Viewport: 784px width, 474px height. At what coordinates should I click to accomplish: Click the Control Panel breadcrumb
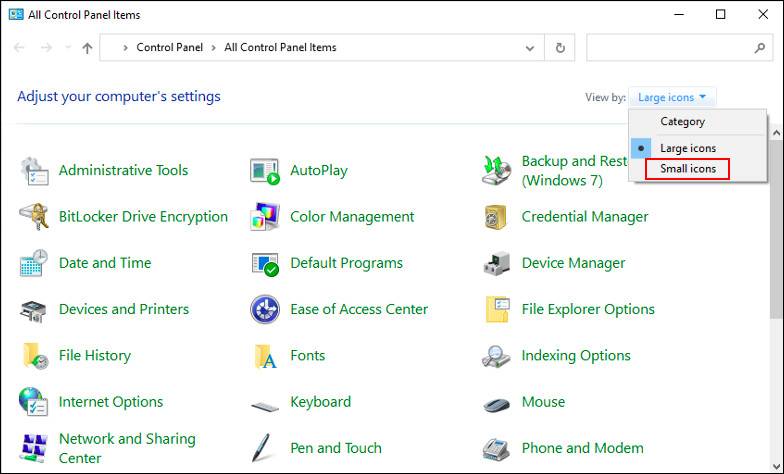(170, 48)
